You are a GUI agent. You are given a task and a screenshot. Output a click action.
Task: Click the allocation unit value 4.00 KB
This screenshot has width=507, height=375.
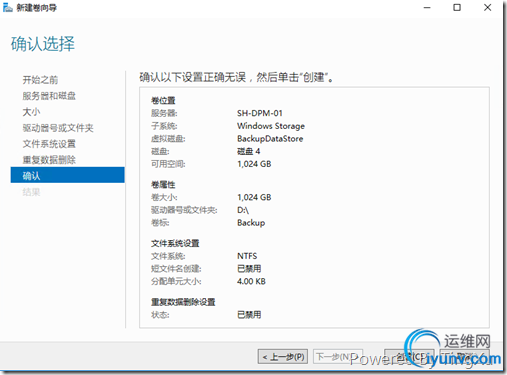(x=251, y=281)
